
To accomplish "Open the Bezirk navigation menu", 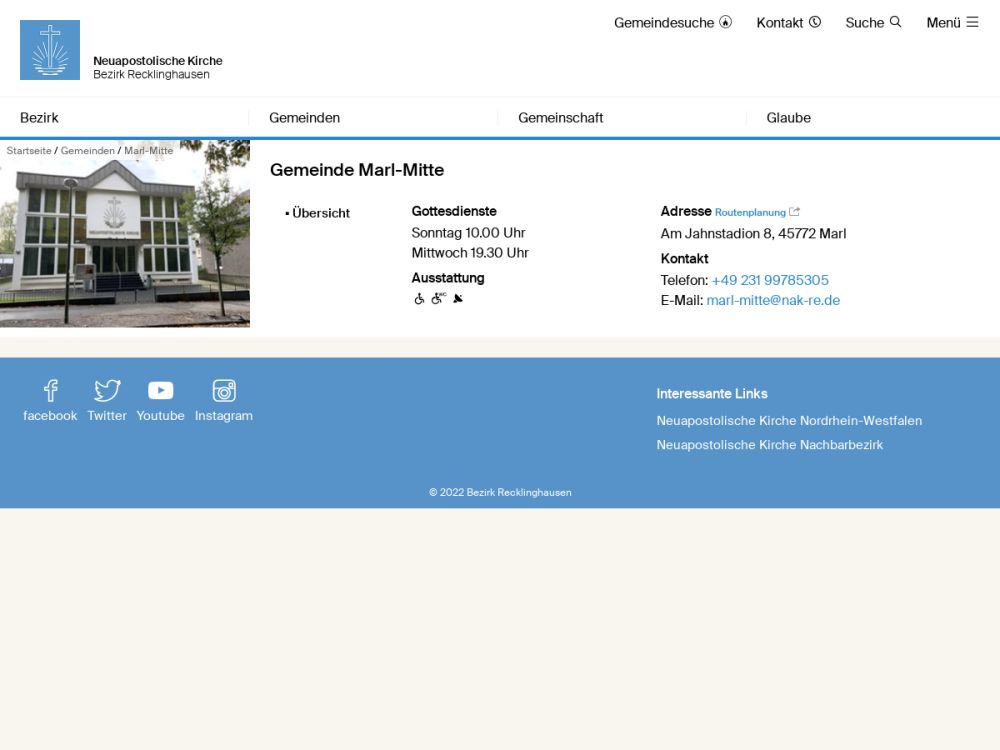I will pyautogui.click(x=39, y=118).
